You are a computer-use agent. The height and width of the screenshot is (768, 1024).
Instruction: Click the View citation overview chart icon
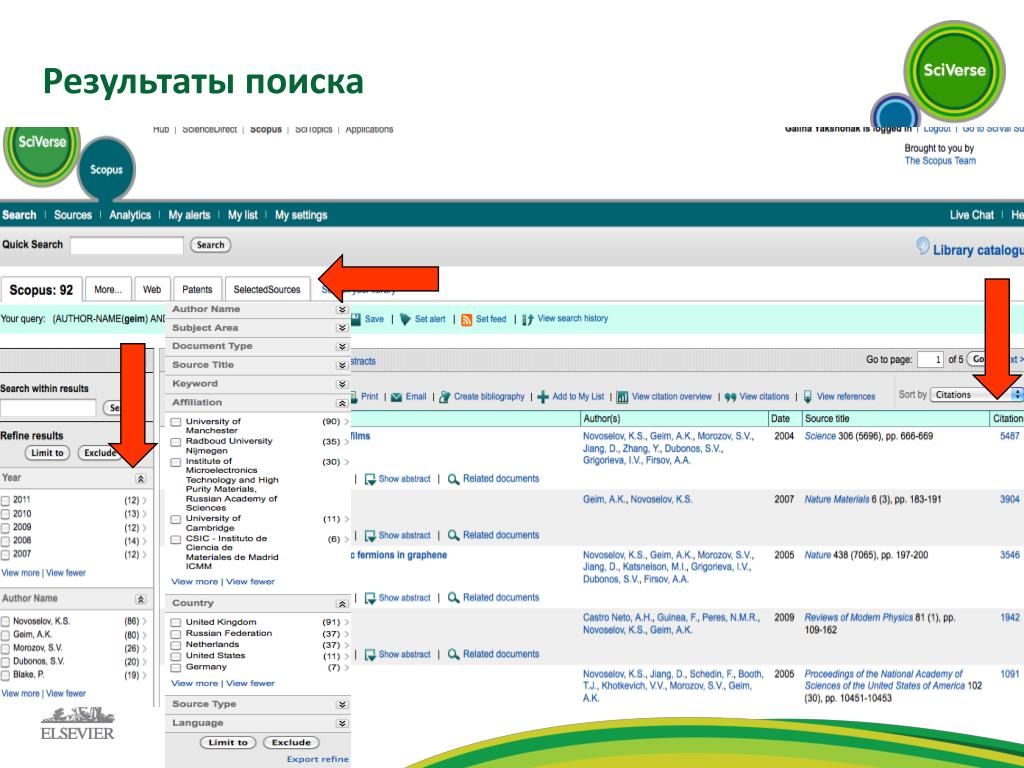point(622,396)
